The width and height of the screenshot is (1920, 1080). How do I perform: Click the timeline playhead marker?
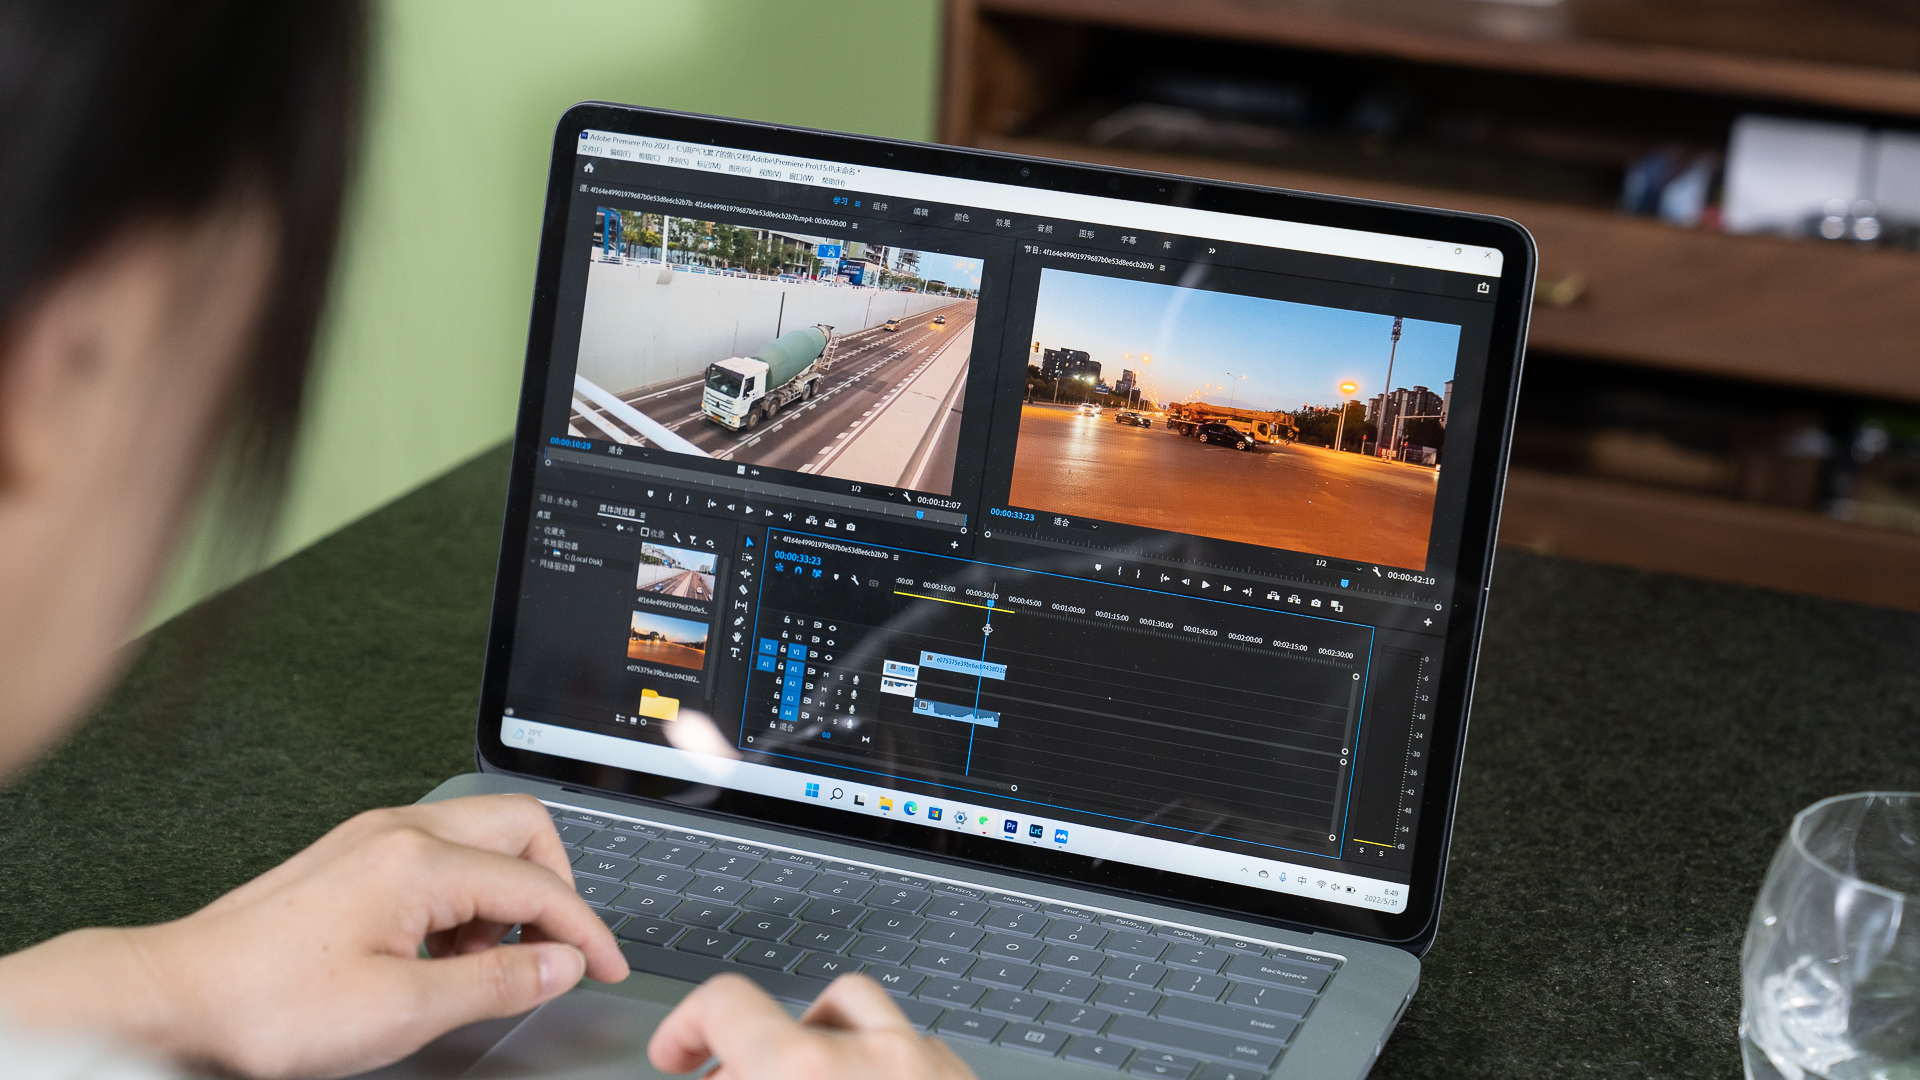pos(990,603)
